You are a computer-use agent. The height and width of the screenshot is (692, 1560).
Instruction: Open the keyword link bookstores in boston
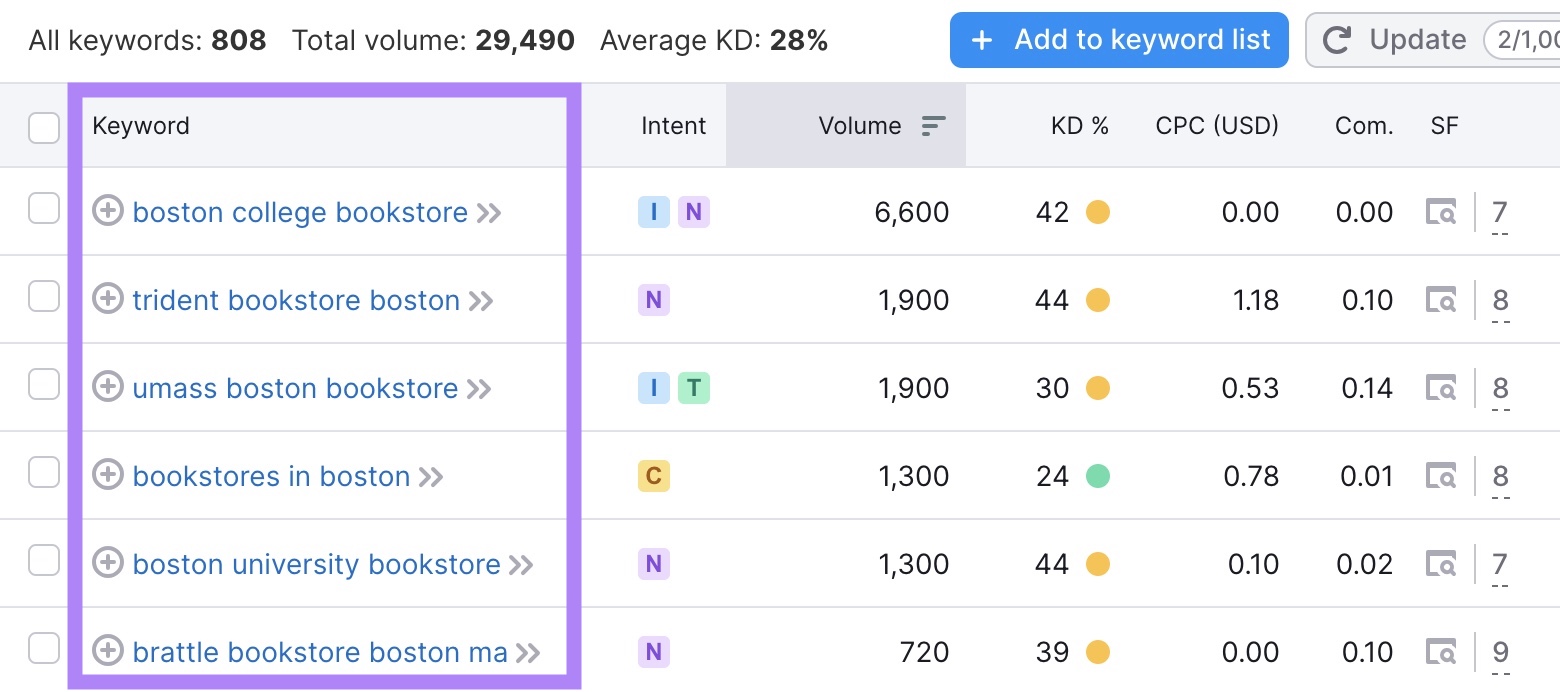tap(272, 476)
